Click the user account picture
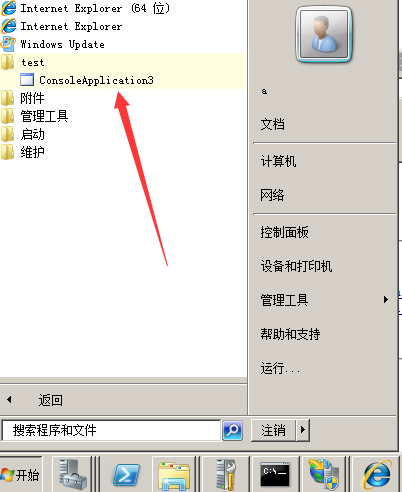Screen dimensions: 402x492 324,34
